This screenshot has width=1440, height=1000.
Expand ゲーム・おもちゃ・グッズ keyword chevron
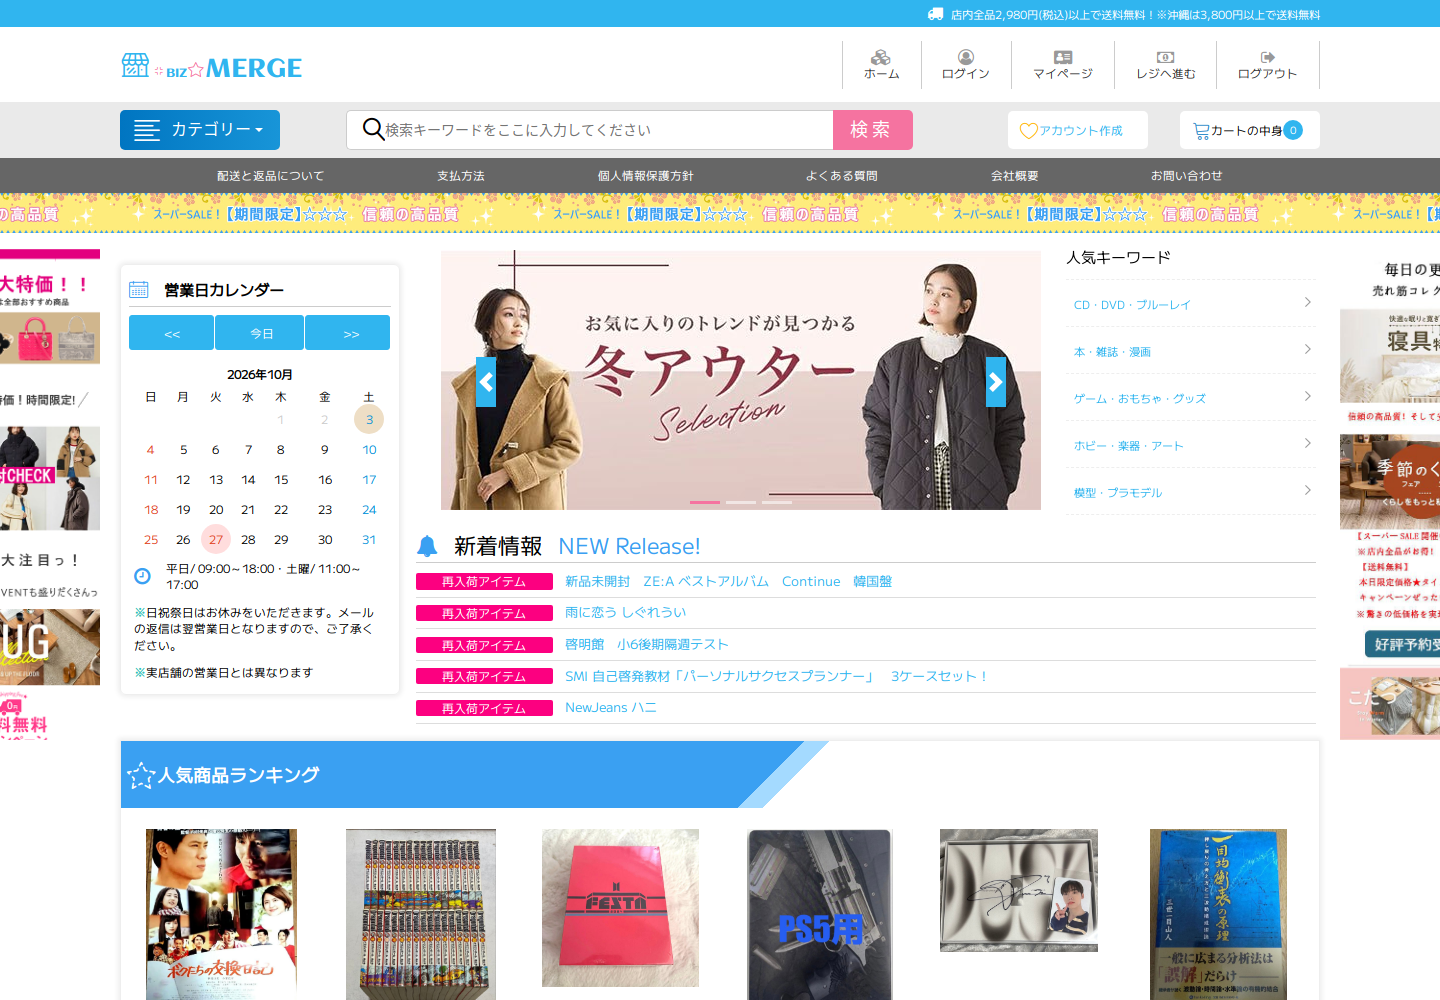[x=1308, y=396]
